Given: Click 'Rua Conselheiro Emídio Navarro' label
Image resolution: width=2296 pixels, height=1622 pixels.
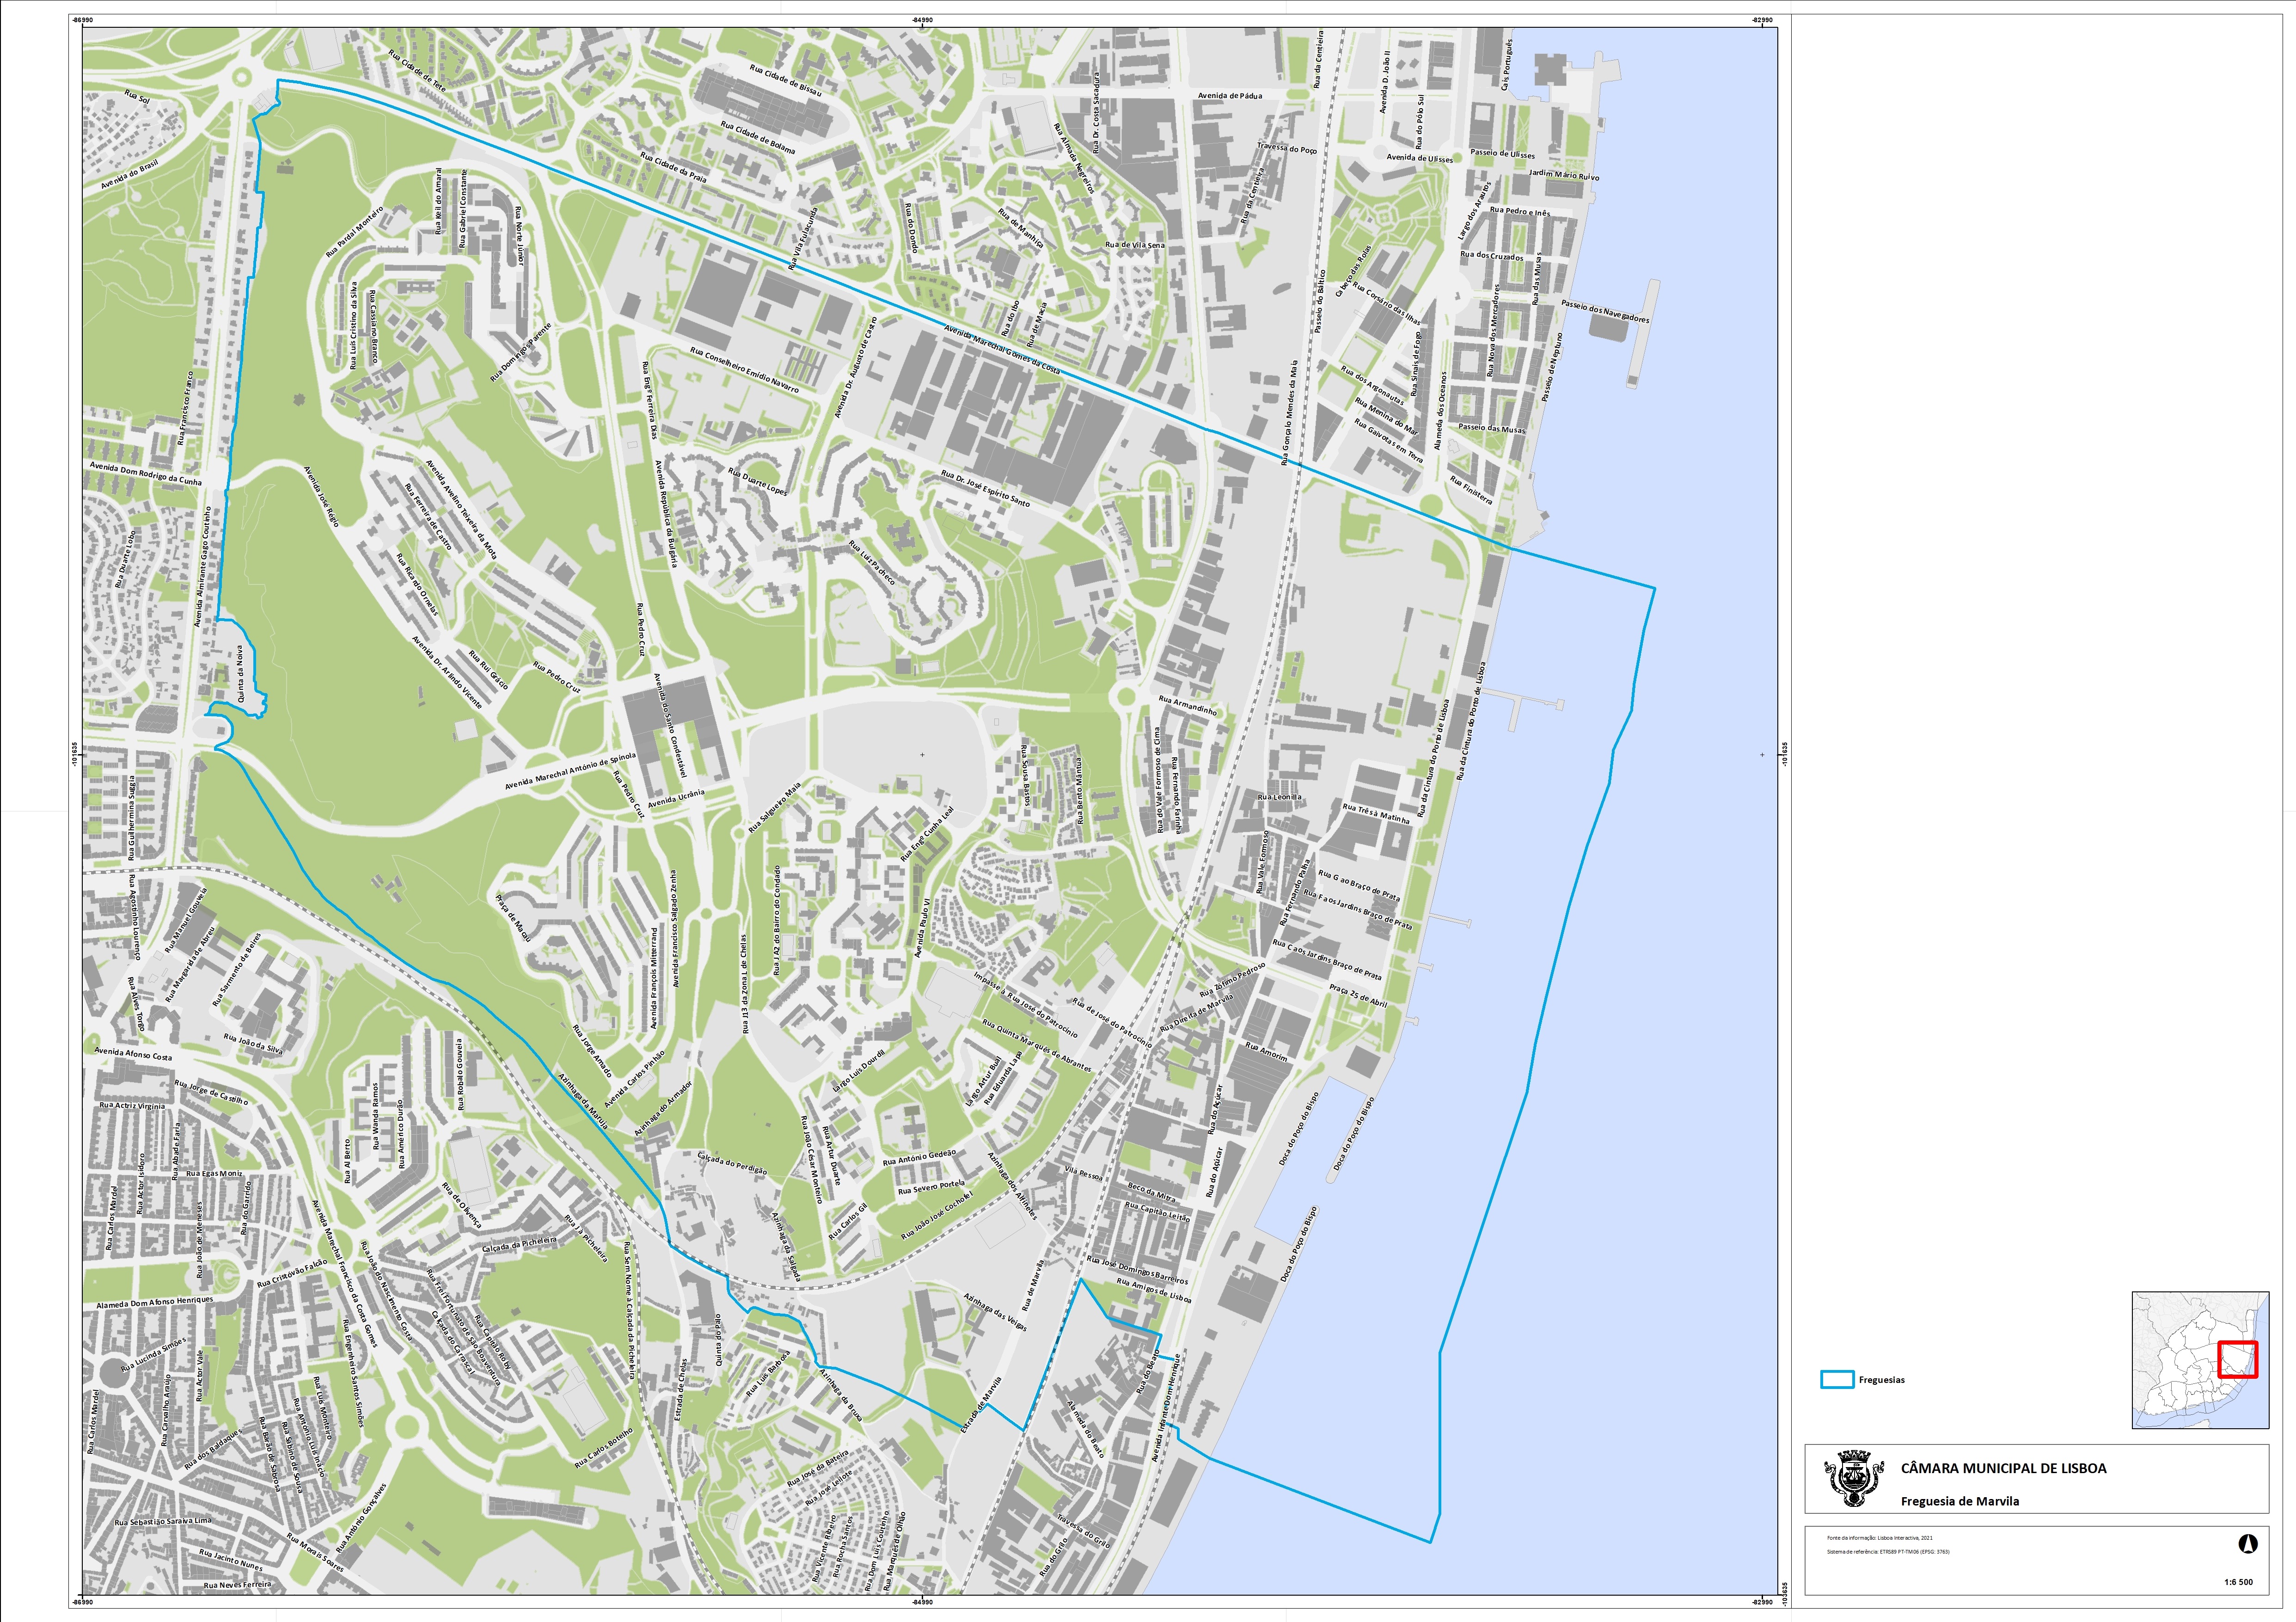Looking at the screenshot, I should (744, 370).
